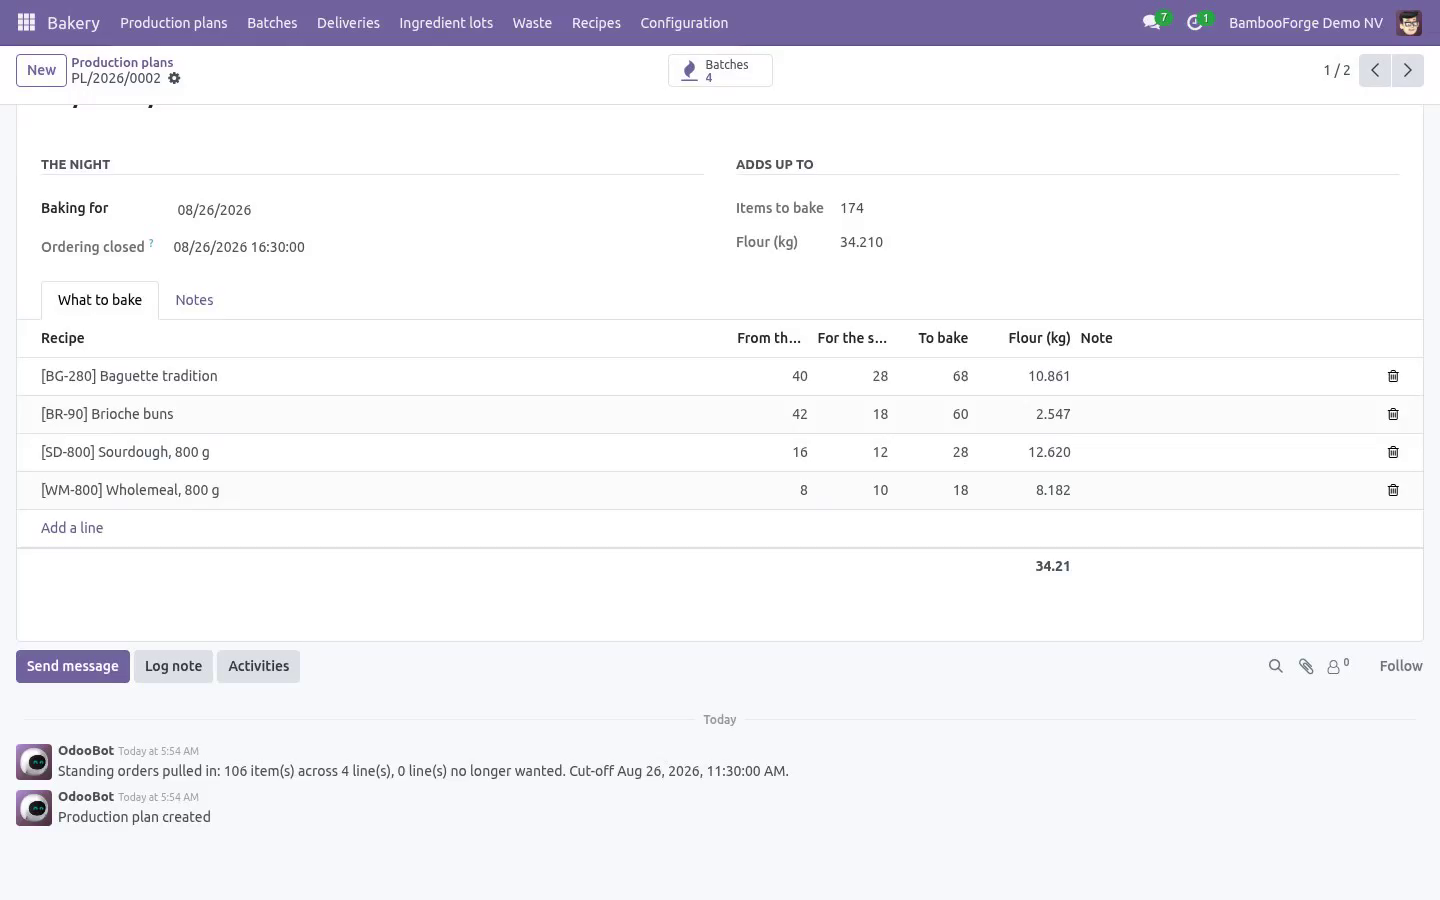1440x900 pixels.
Task: Show followers list icon
Action: [x=1338, y=666]
